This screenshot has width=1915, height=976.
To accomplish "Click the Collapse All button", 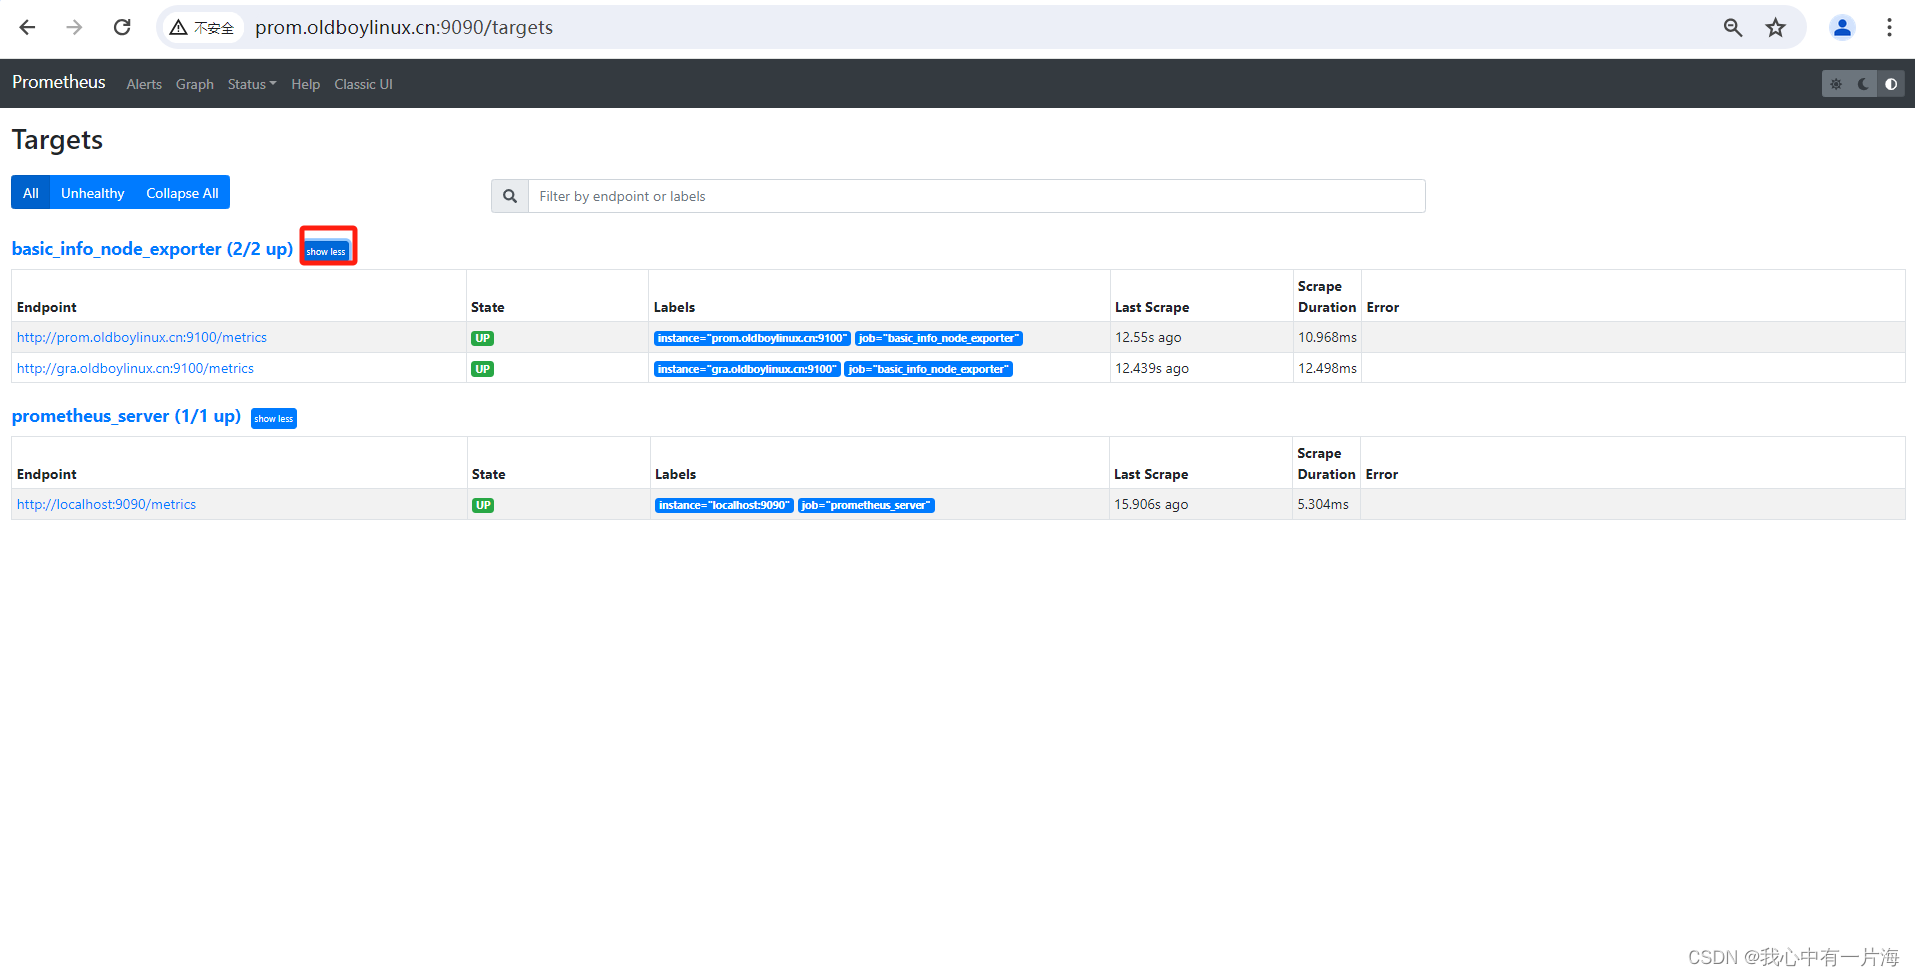I will coord(182,193).
